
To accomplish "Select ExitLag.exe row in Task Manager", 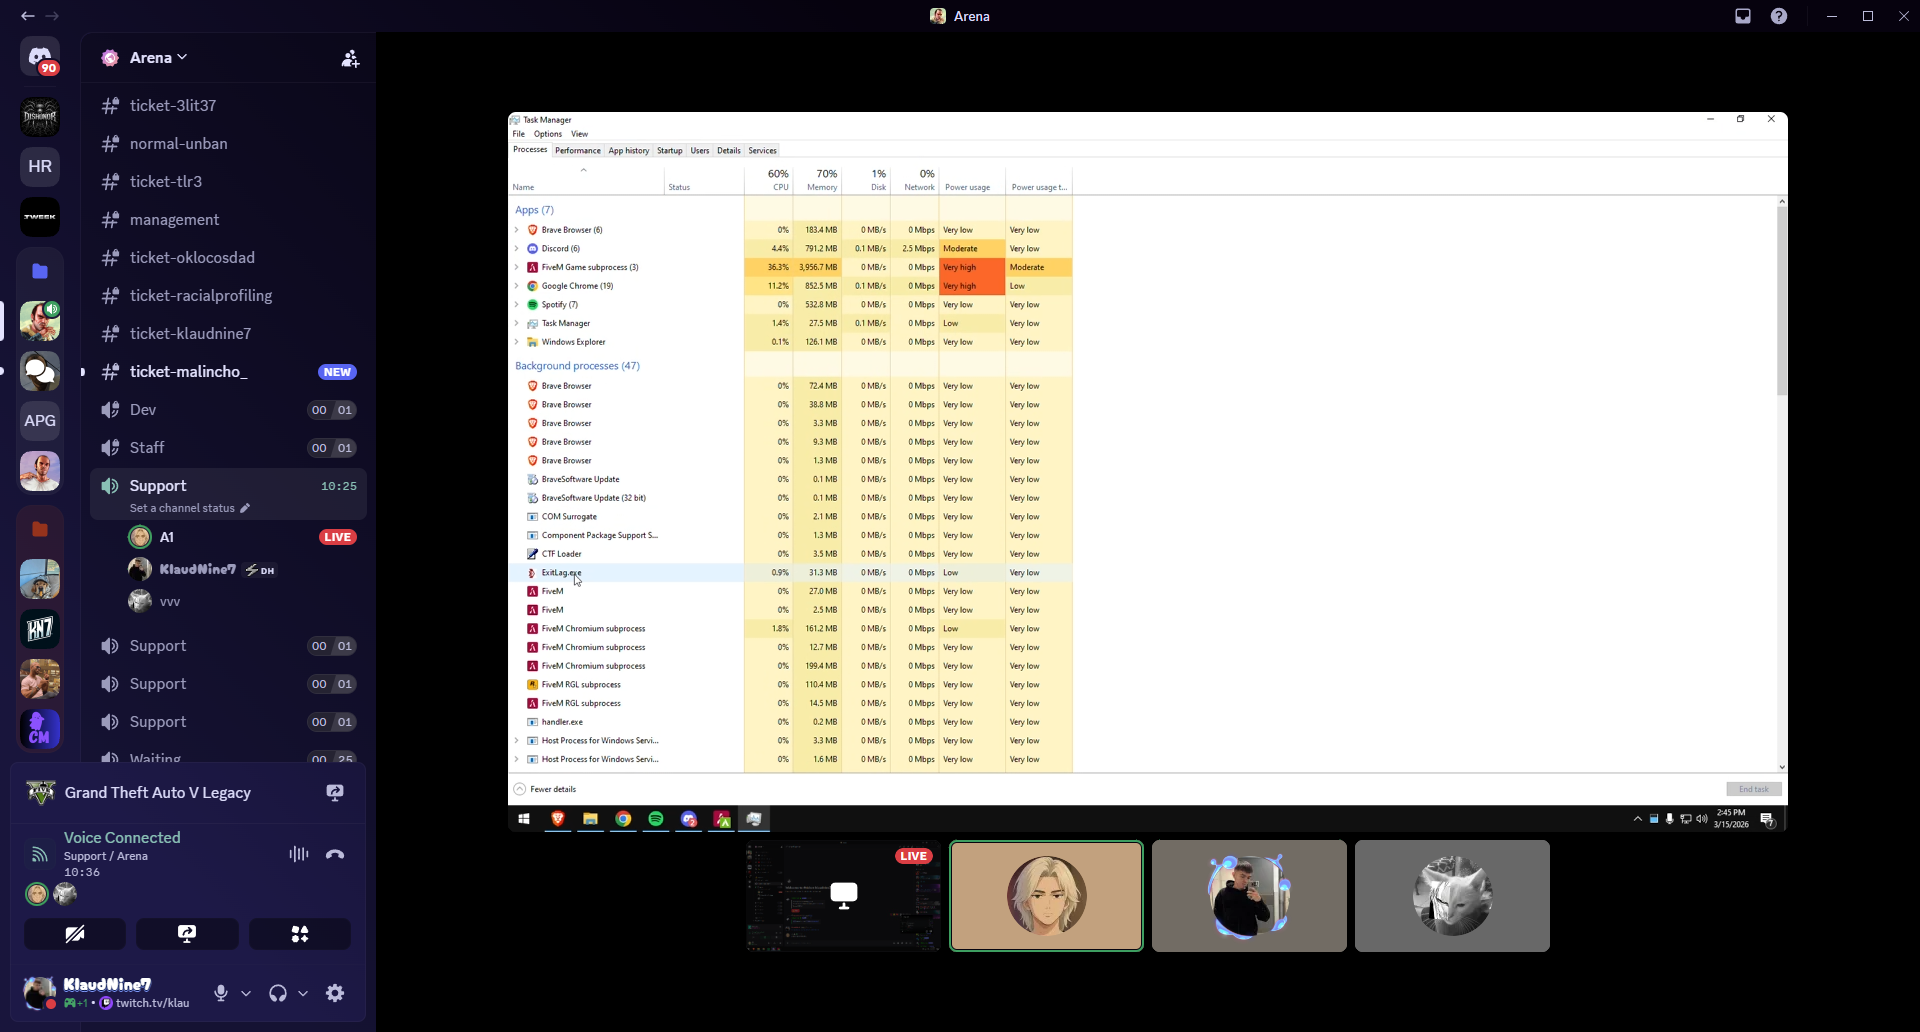I will (790, 573).
